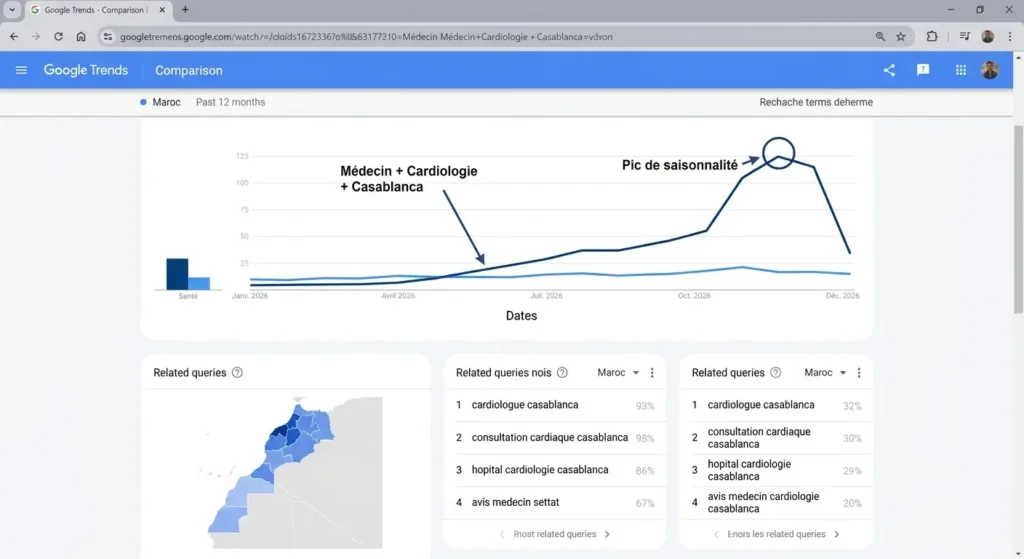The height and width of the screenshot is (559, 1024).
Task: Open 'avis medecin cardiologie casablanca' query
Action: click(x=776, y=503)
